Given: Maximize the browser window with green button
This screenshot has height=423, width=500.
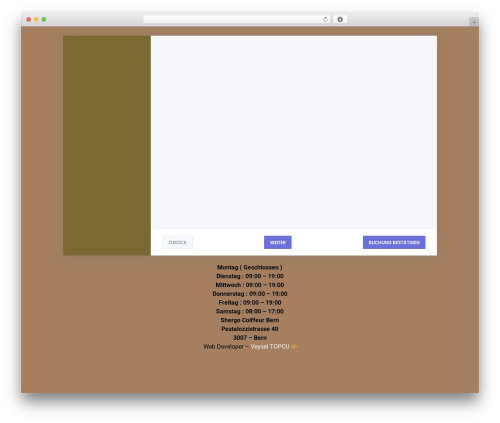Looking at the screenshot, I should click(44, 19).
